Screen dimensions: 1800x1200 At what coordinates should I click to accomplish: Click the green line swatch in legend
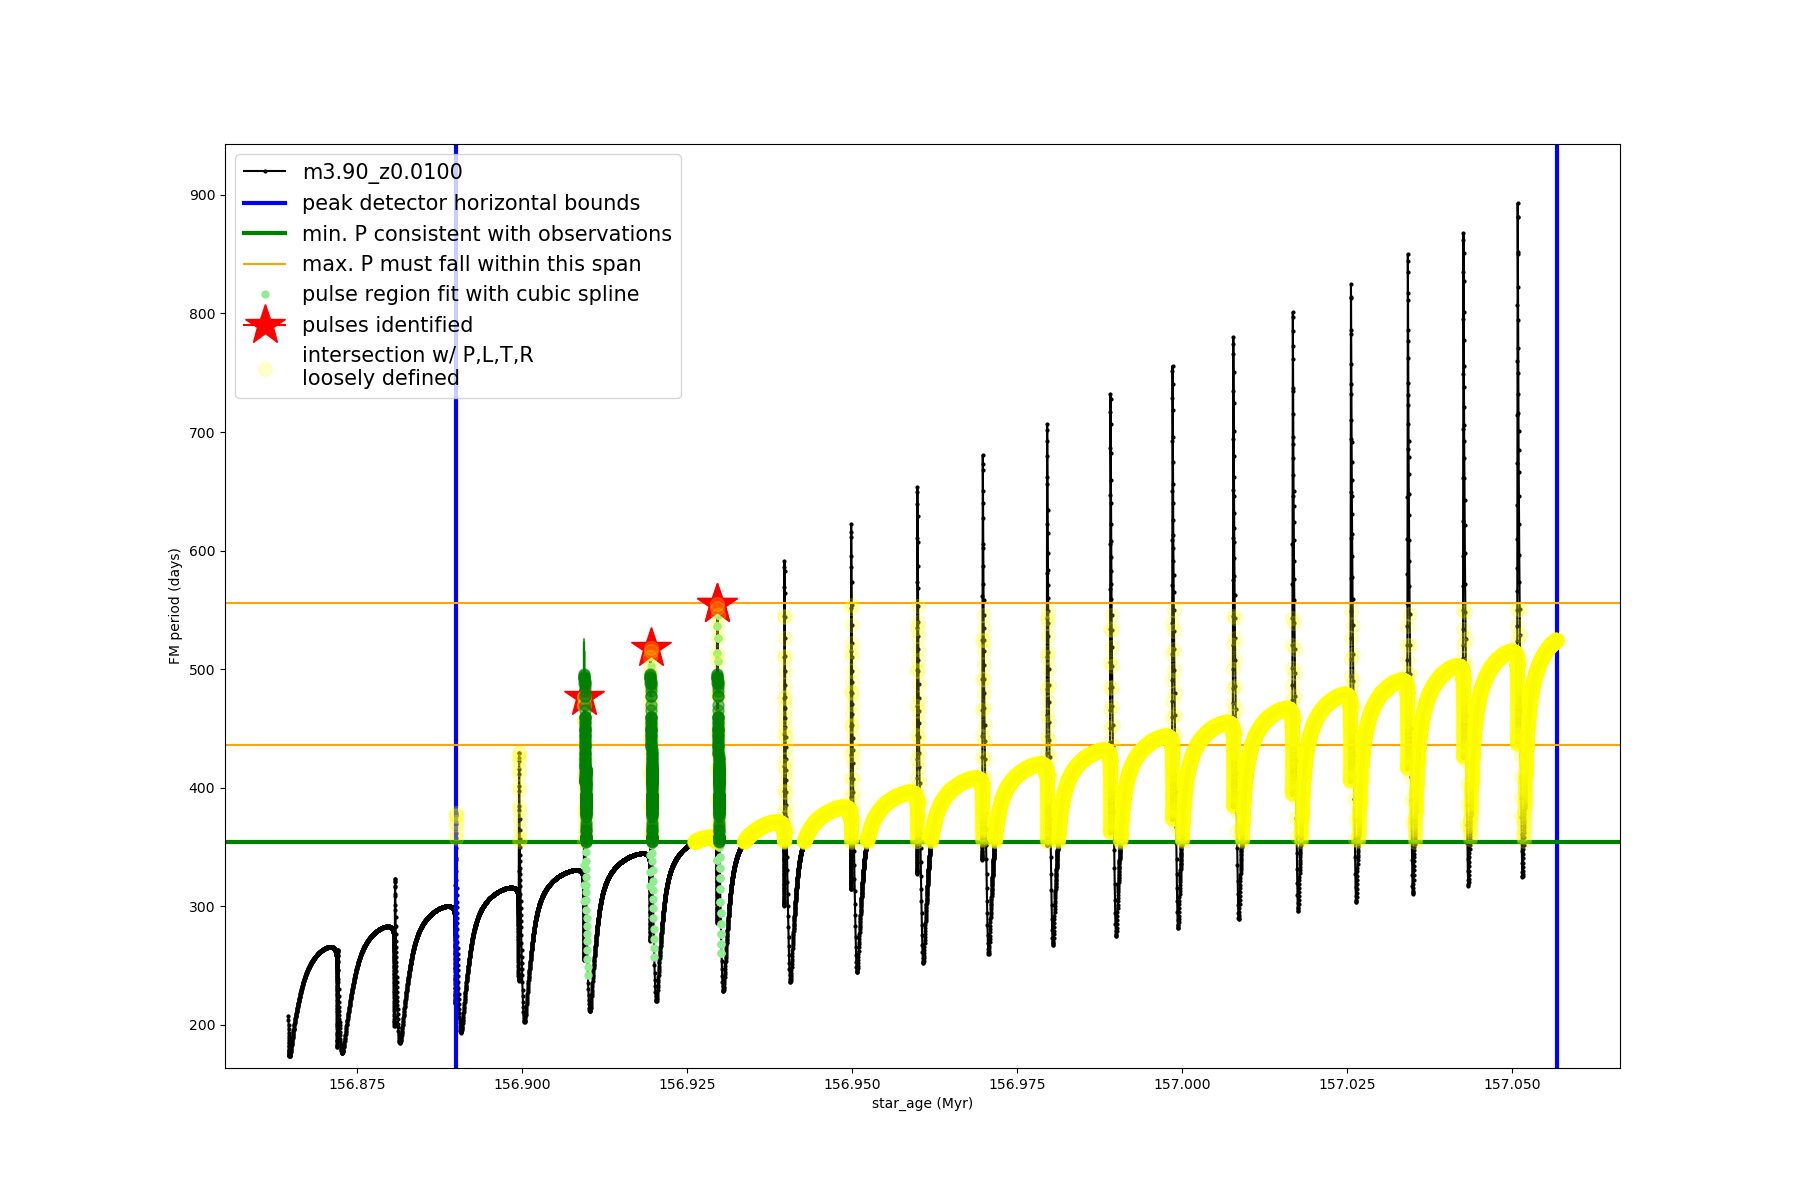265,234
